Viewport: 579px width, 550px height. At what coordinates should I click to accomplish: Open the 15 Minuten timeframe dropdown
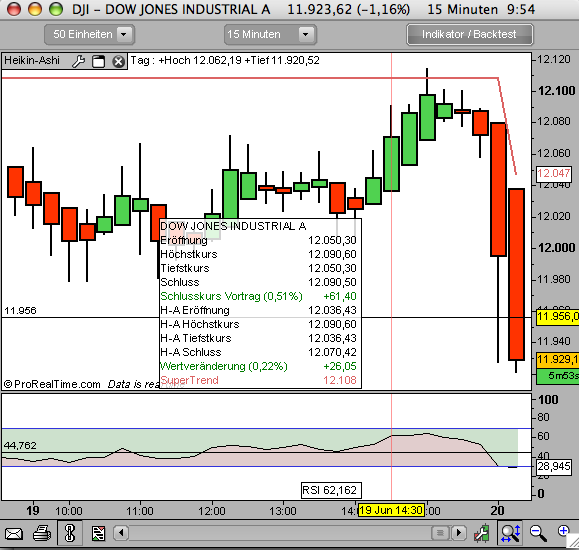[270, 35]
